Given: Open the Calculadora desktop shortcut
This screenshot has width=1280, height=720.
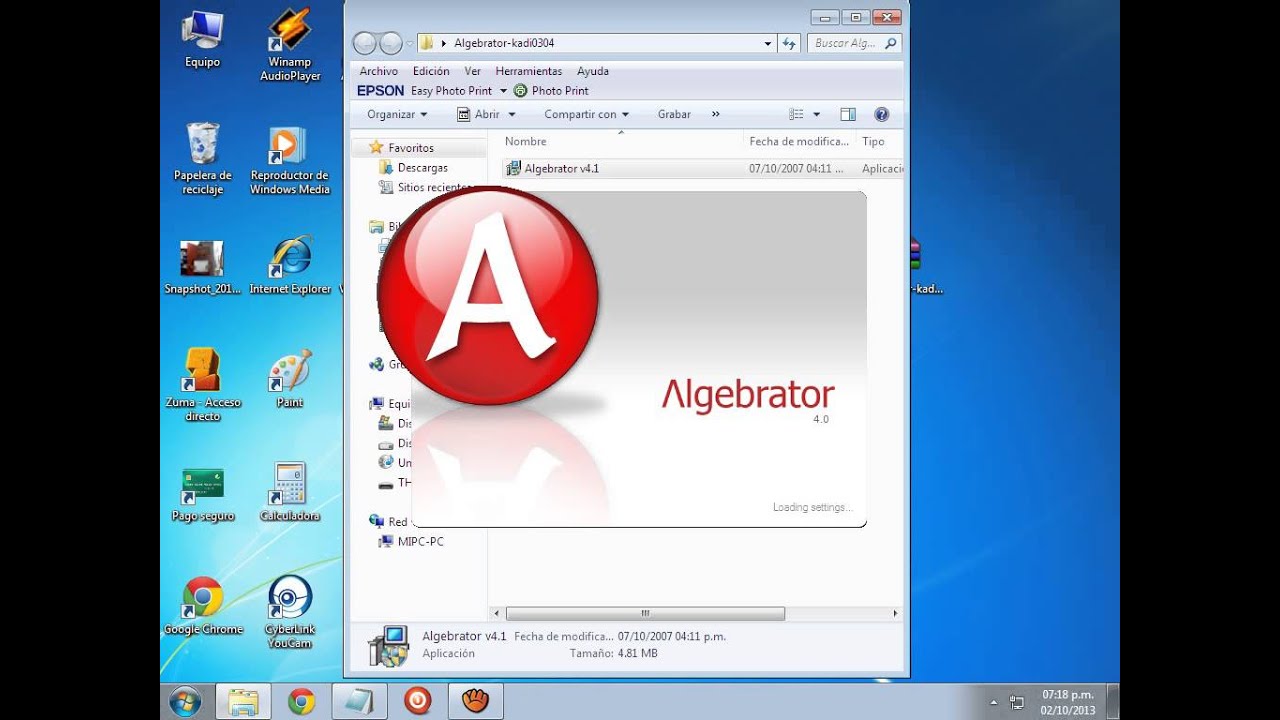Looking at the screenshot, I should pyautogui.click(x=290, y=492).
